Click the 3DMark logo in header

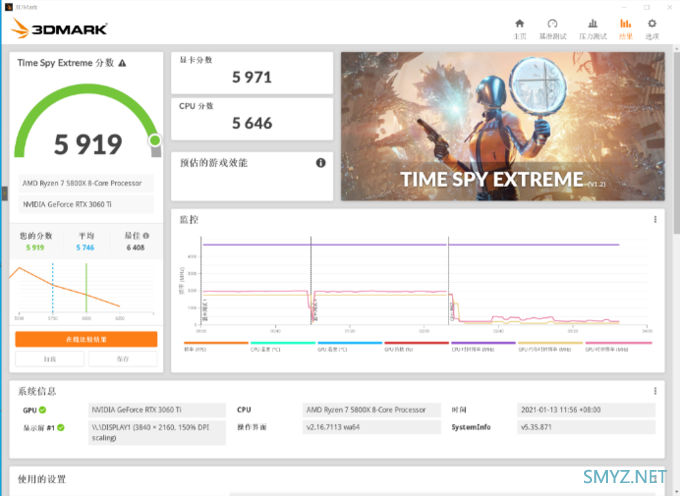(59, 29)
